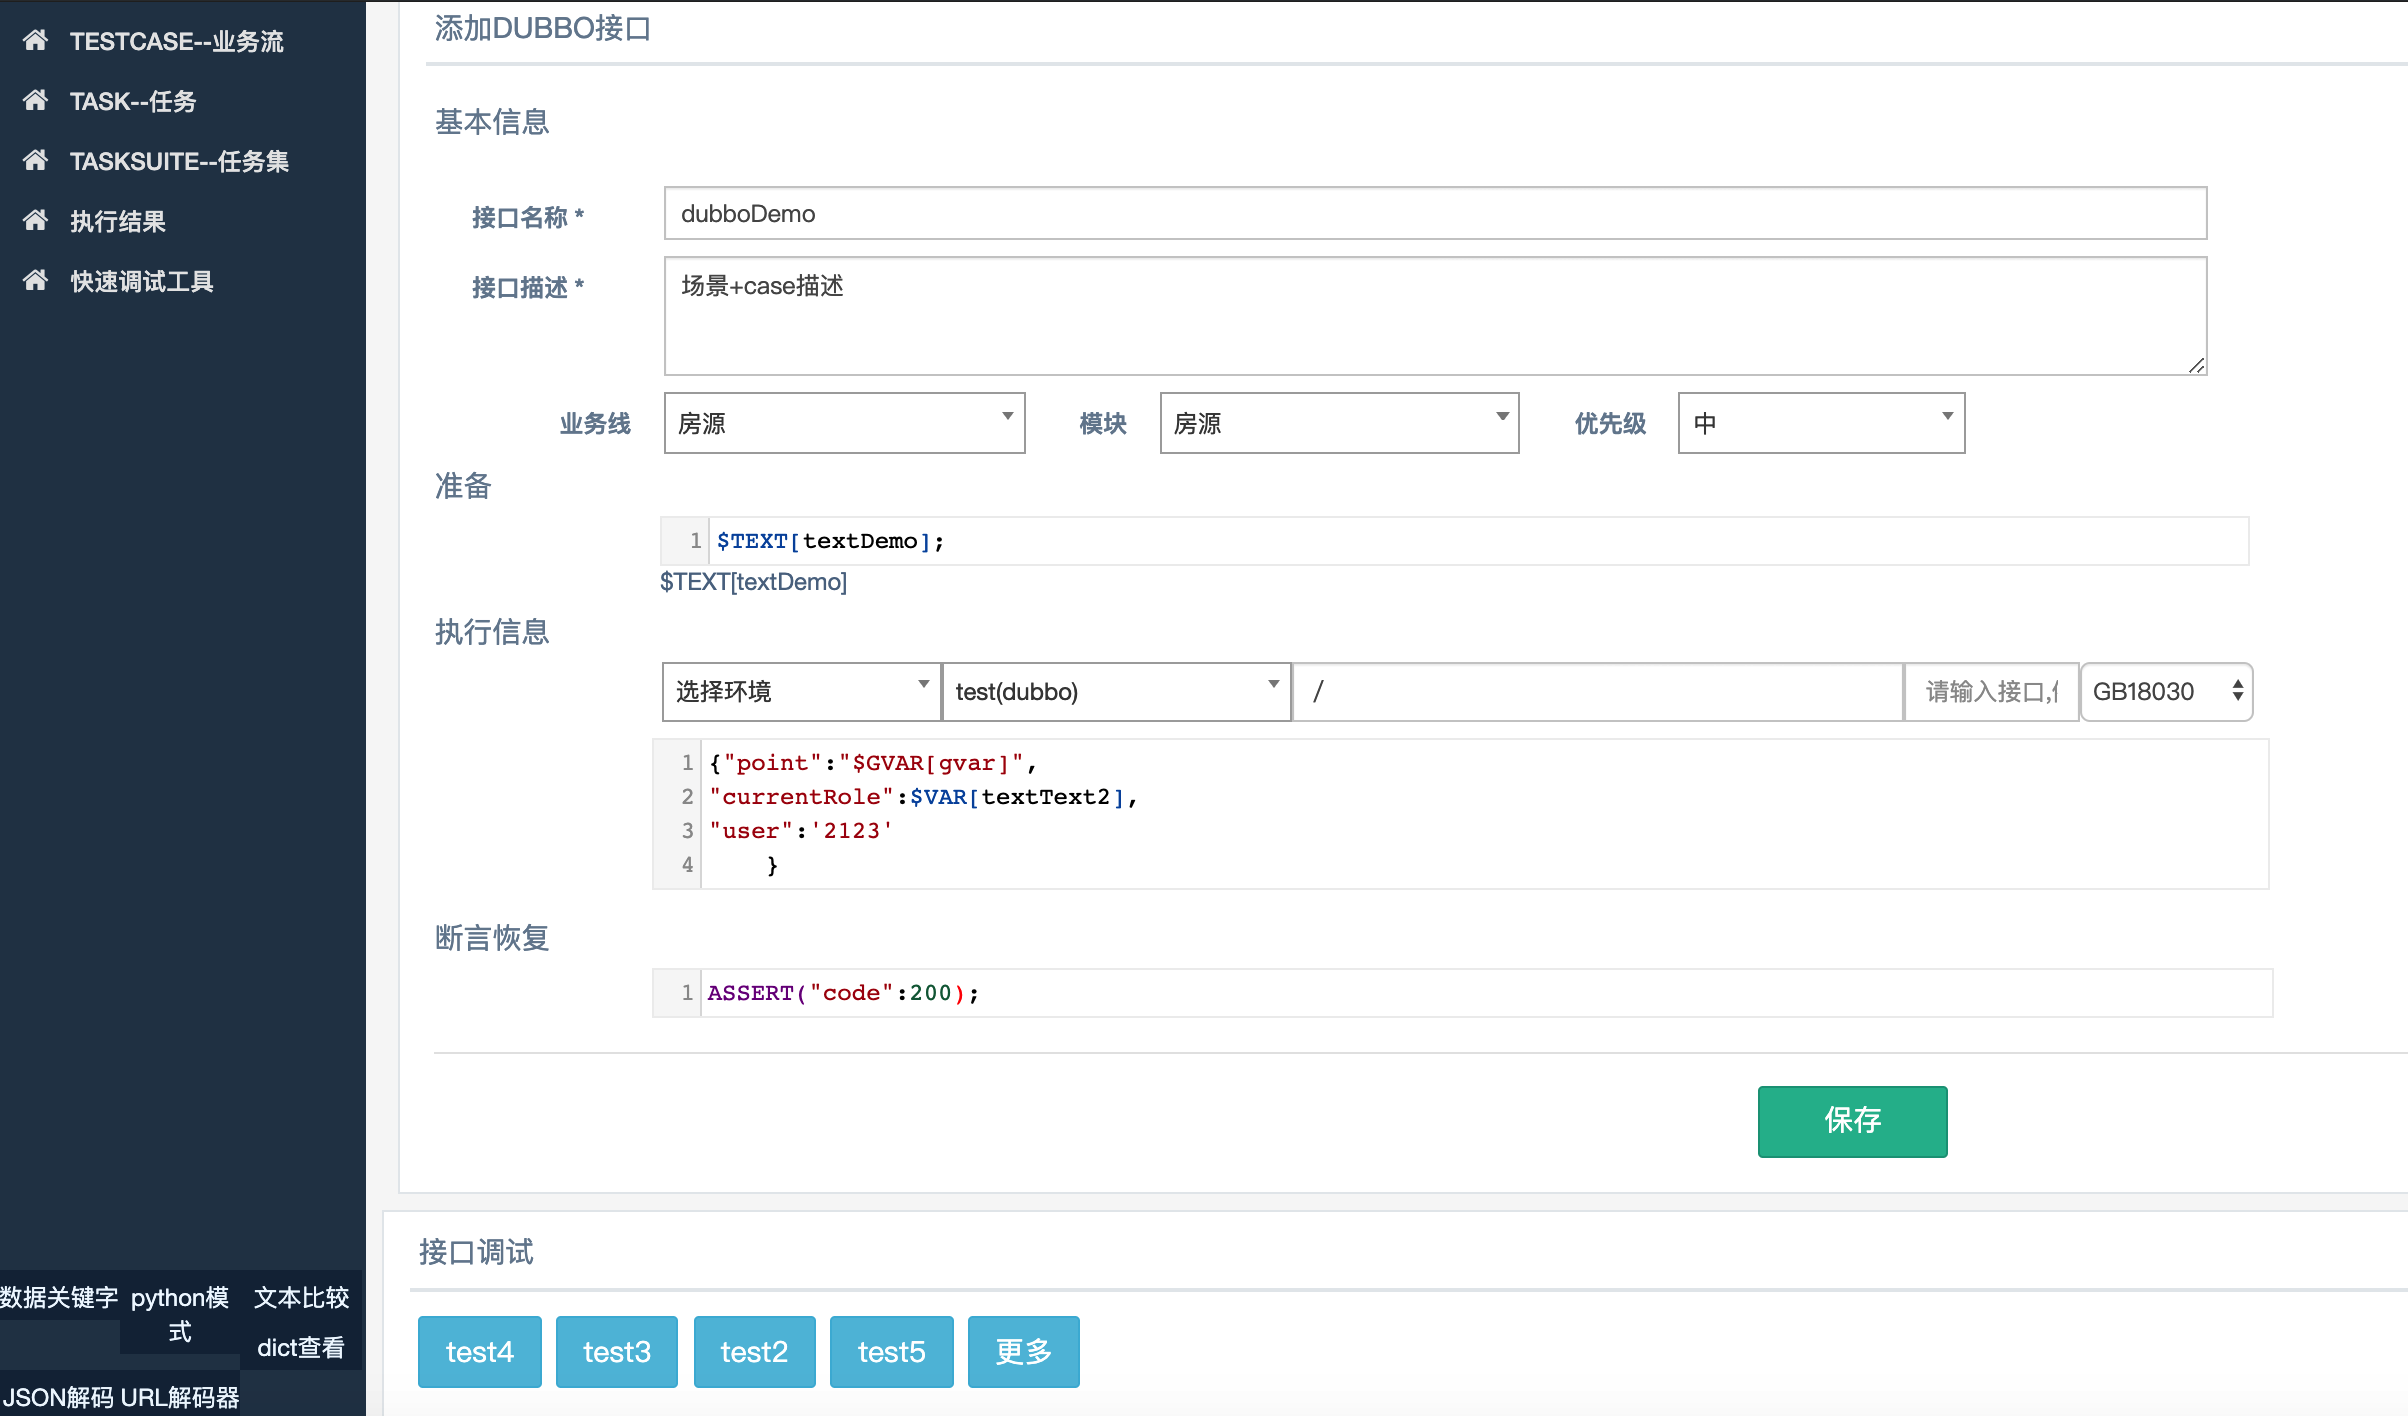Click the test5 debug button
Screen dimensions: 2408x1416
[x=891, y=1352]
